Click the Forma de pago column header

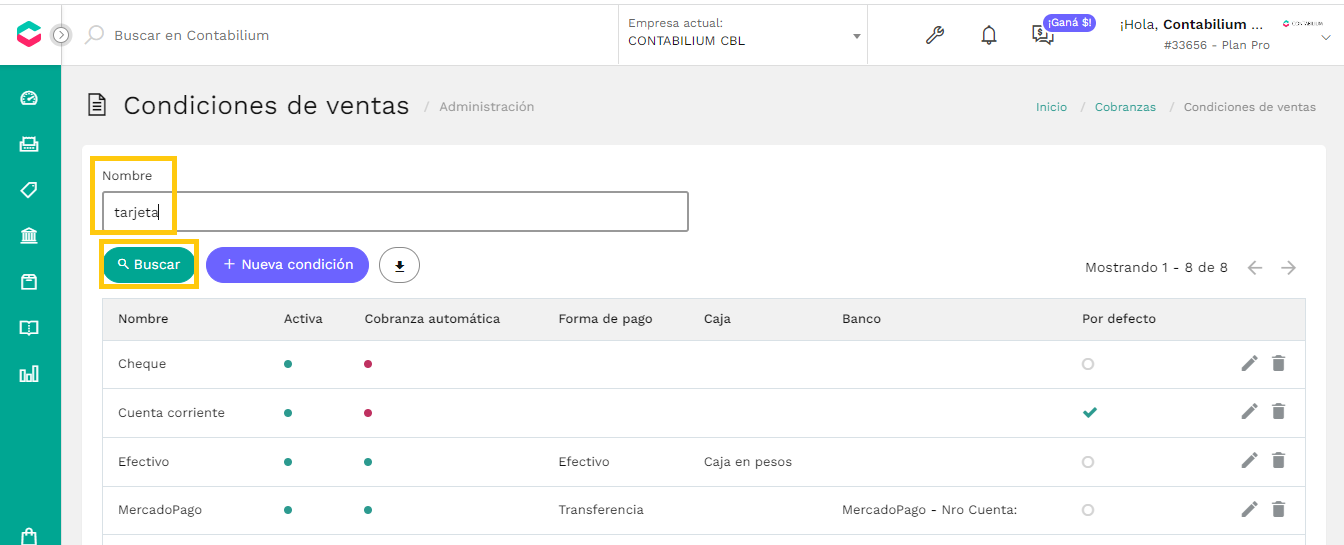point(605,319)
